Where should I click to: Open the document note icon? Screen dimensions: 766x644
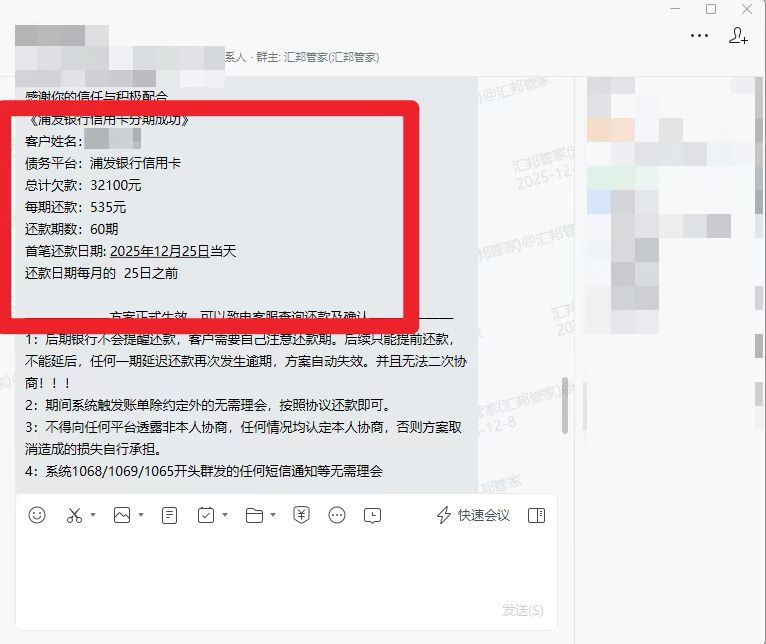pos(169,515)
